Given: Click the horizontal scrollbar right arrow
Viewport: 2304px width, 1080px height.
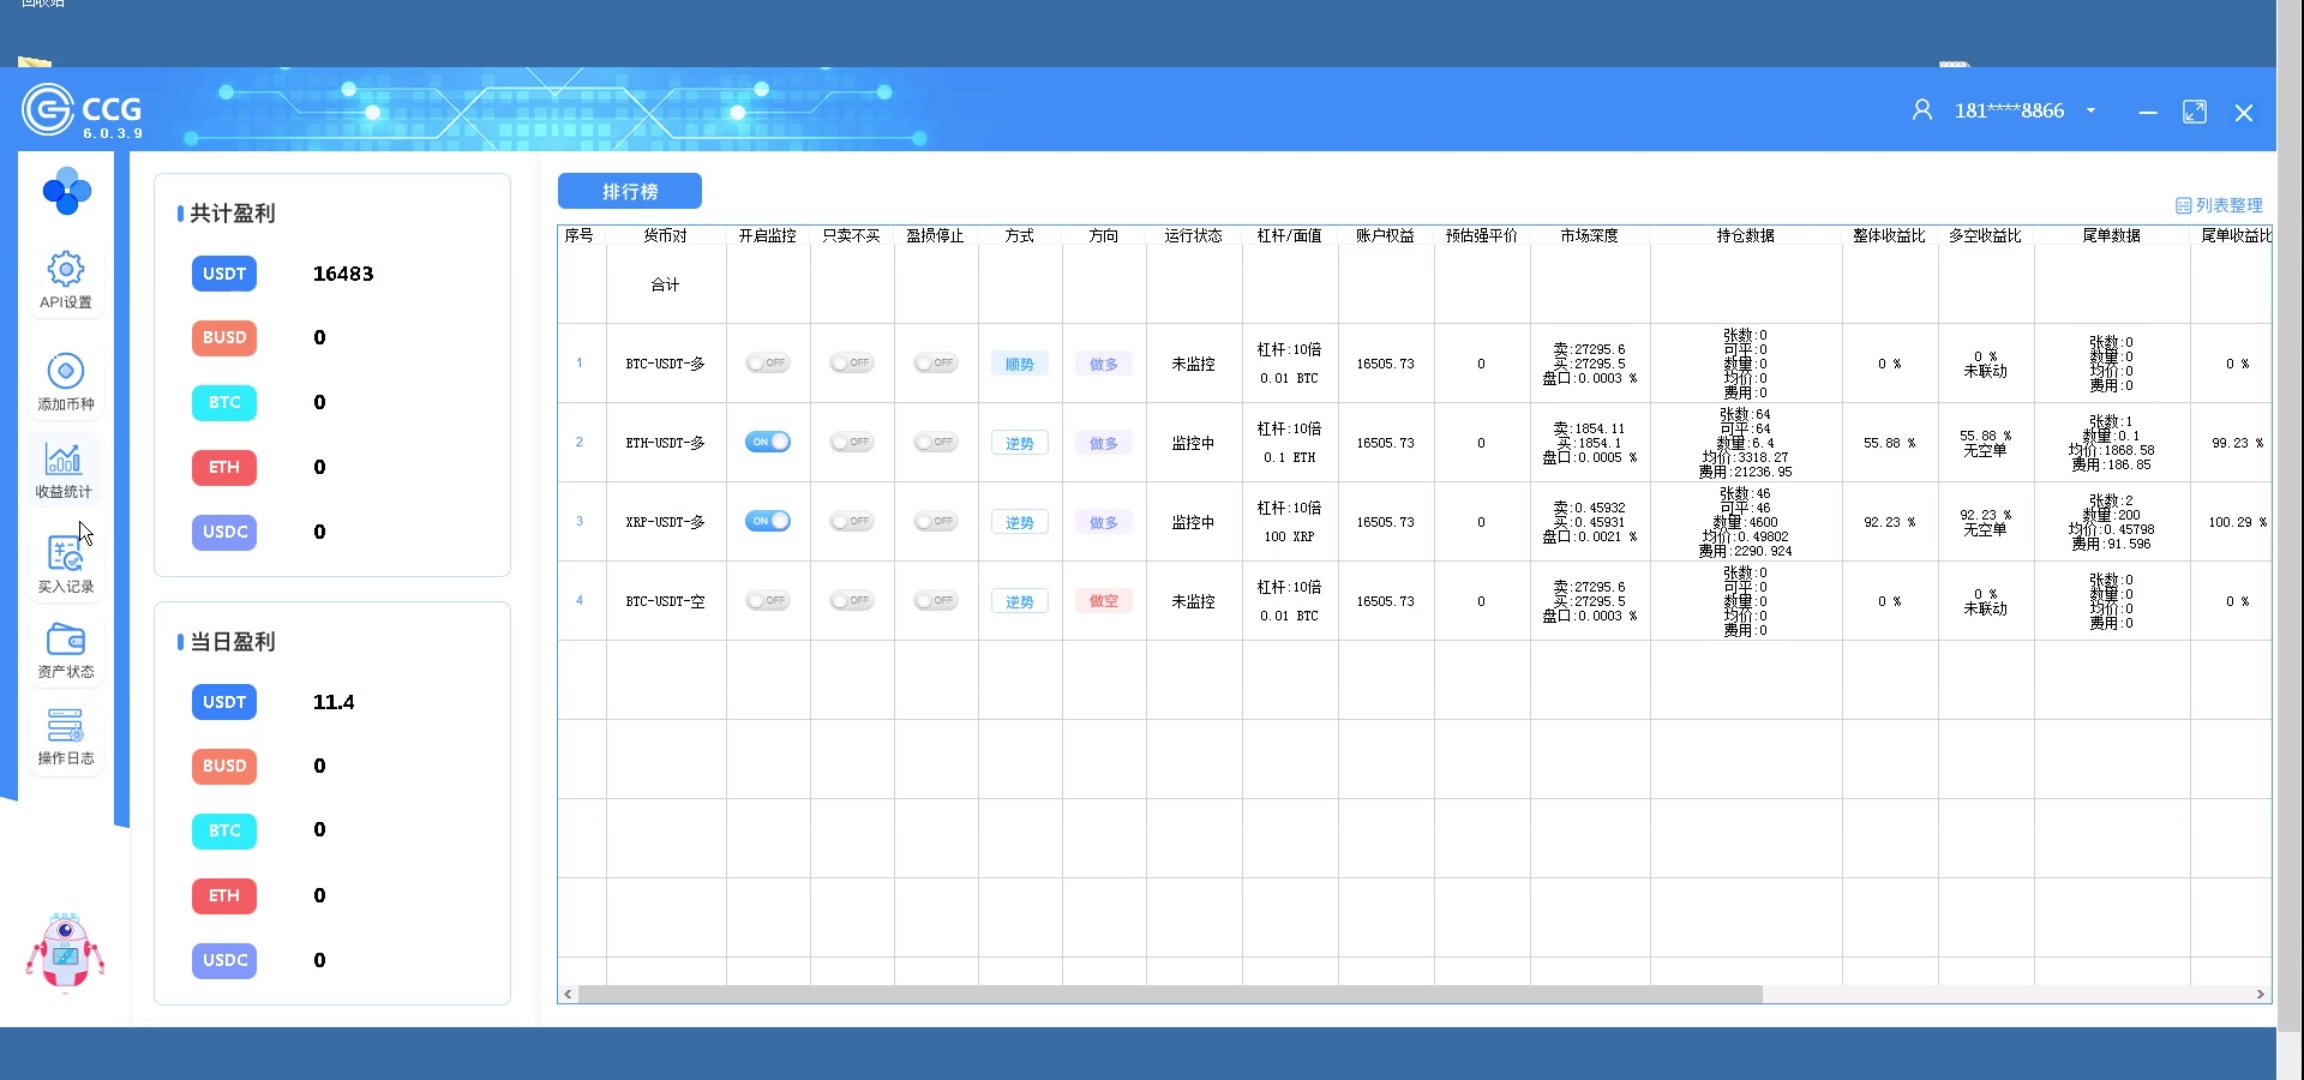Looking at the screenshot, I should 2260,994.
